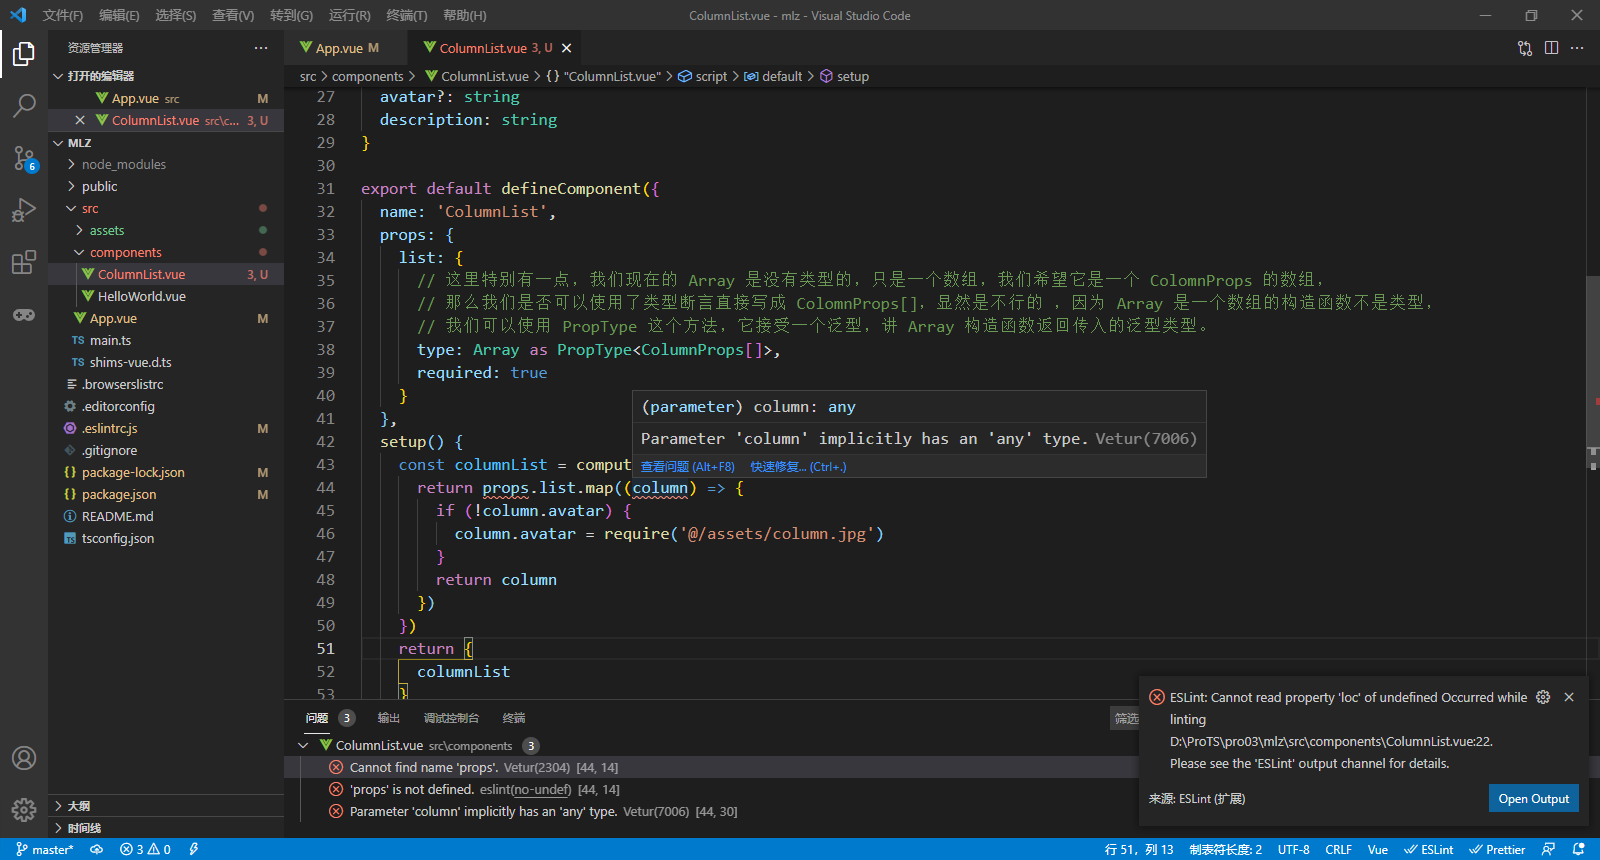Open the Run and Debug view
This screenshot has width=1600, height=860.
coord(24,210)
